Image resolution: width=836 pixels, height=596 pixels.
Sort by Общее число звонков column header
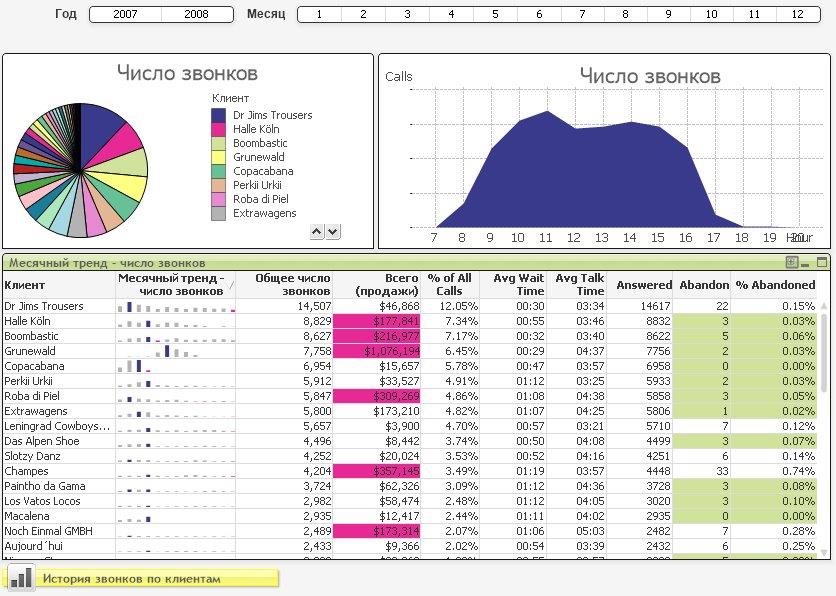point(284,285)
